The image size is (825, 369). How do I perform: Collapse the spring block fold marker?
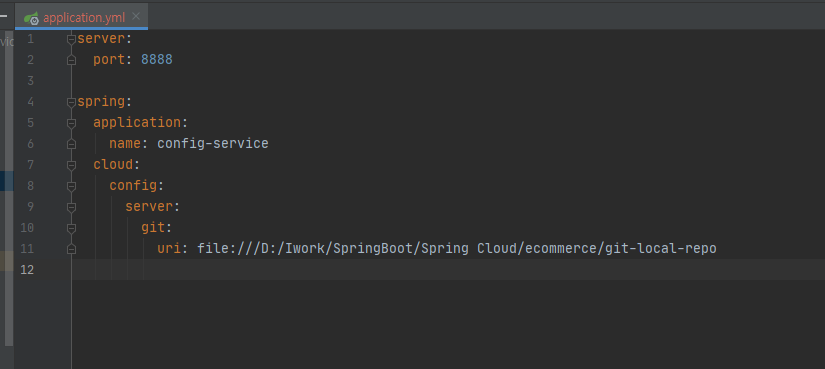point(72,102)
